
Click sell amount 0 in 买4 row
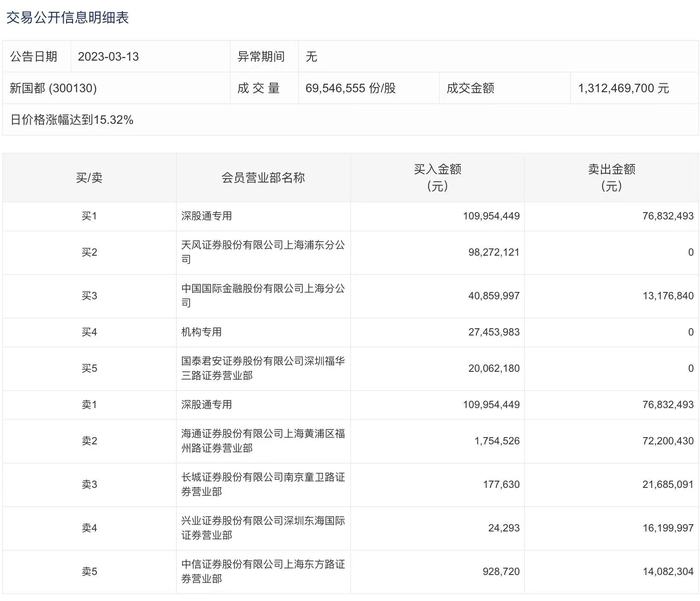tap(691, 332)
